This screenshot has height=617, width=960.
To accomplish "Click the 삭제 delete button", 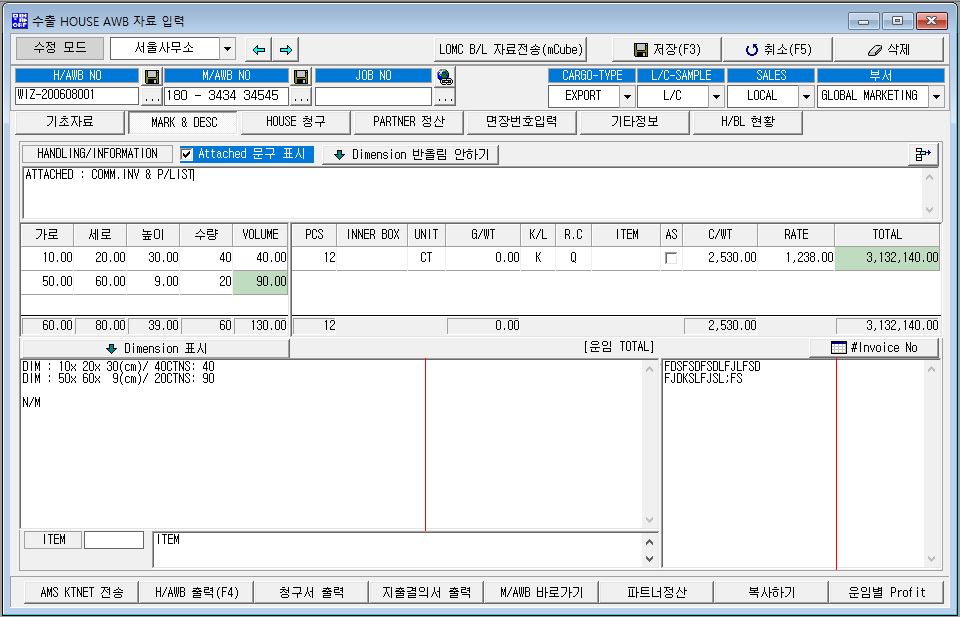I will pos(889,50).
